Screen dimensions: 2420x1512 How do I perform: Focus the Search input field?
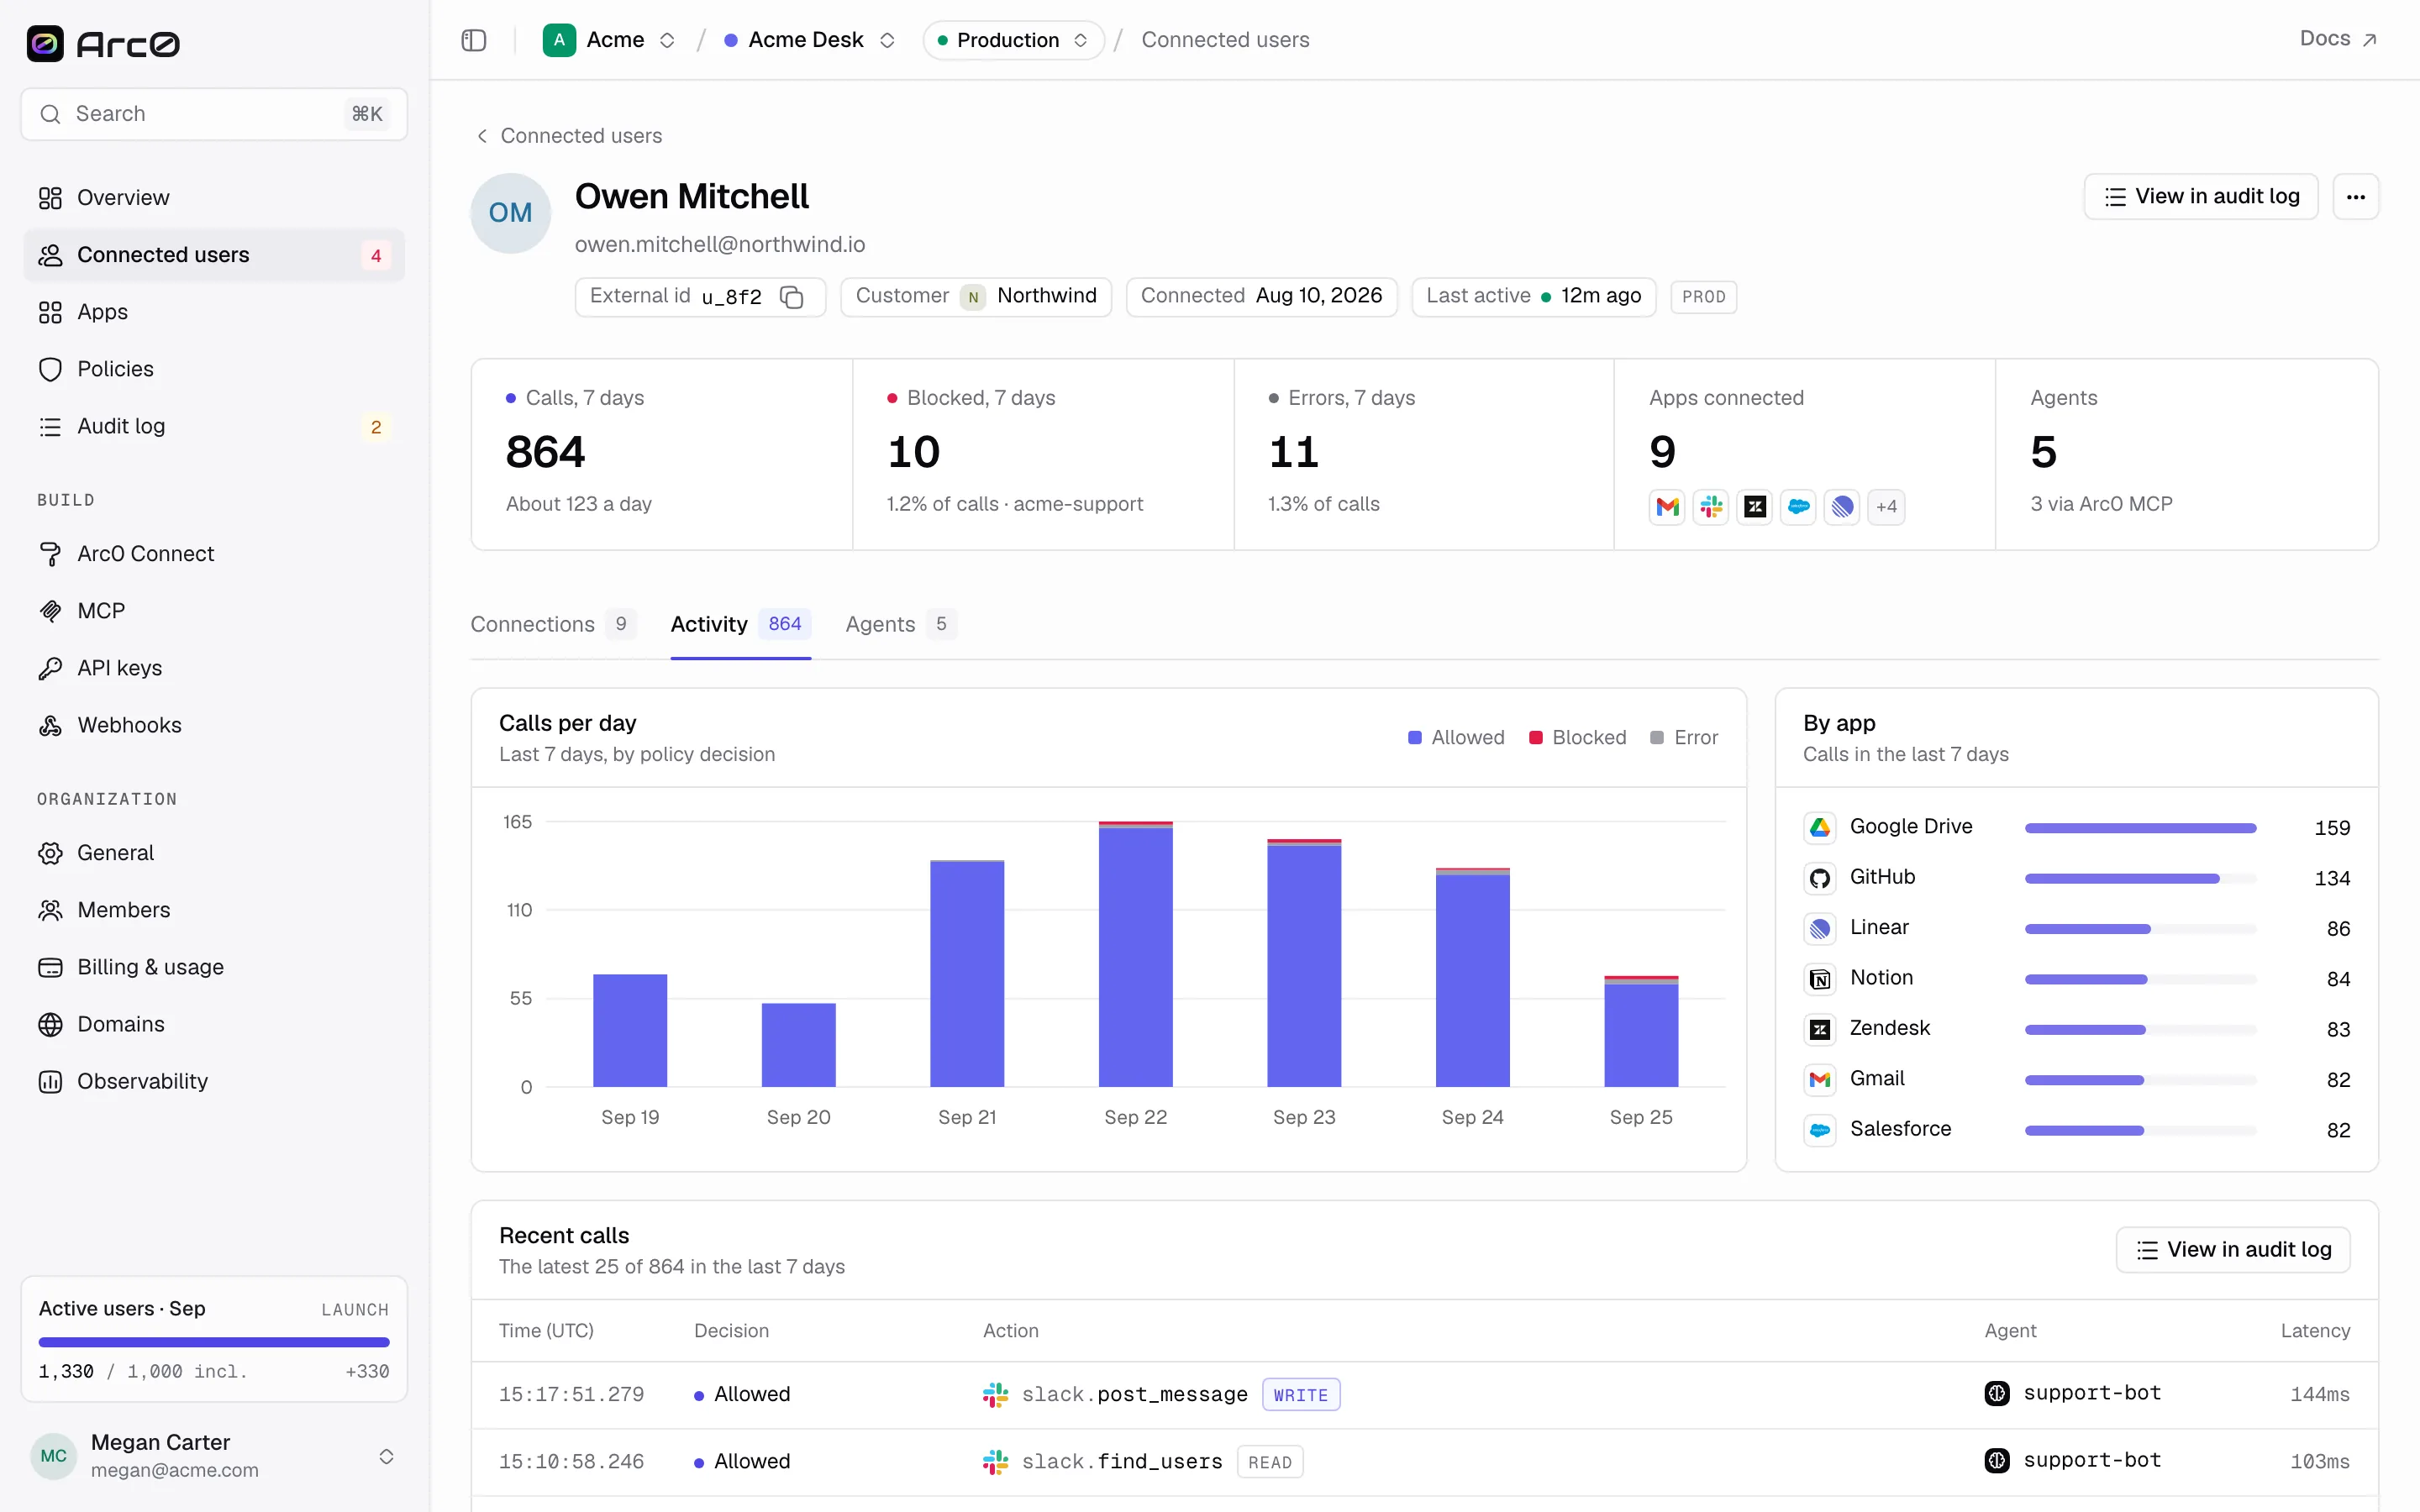[x=214, y=114]
